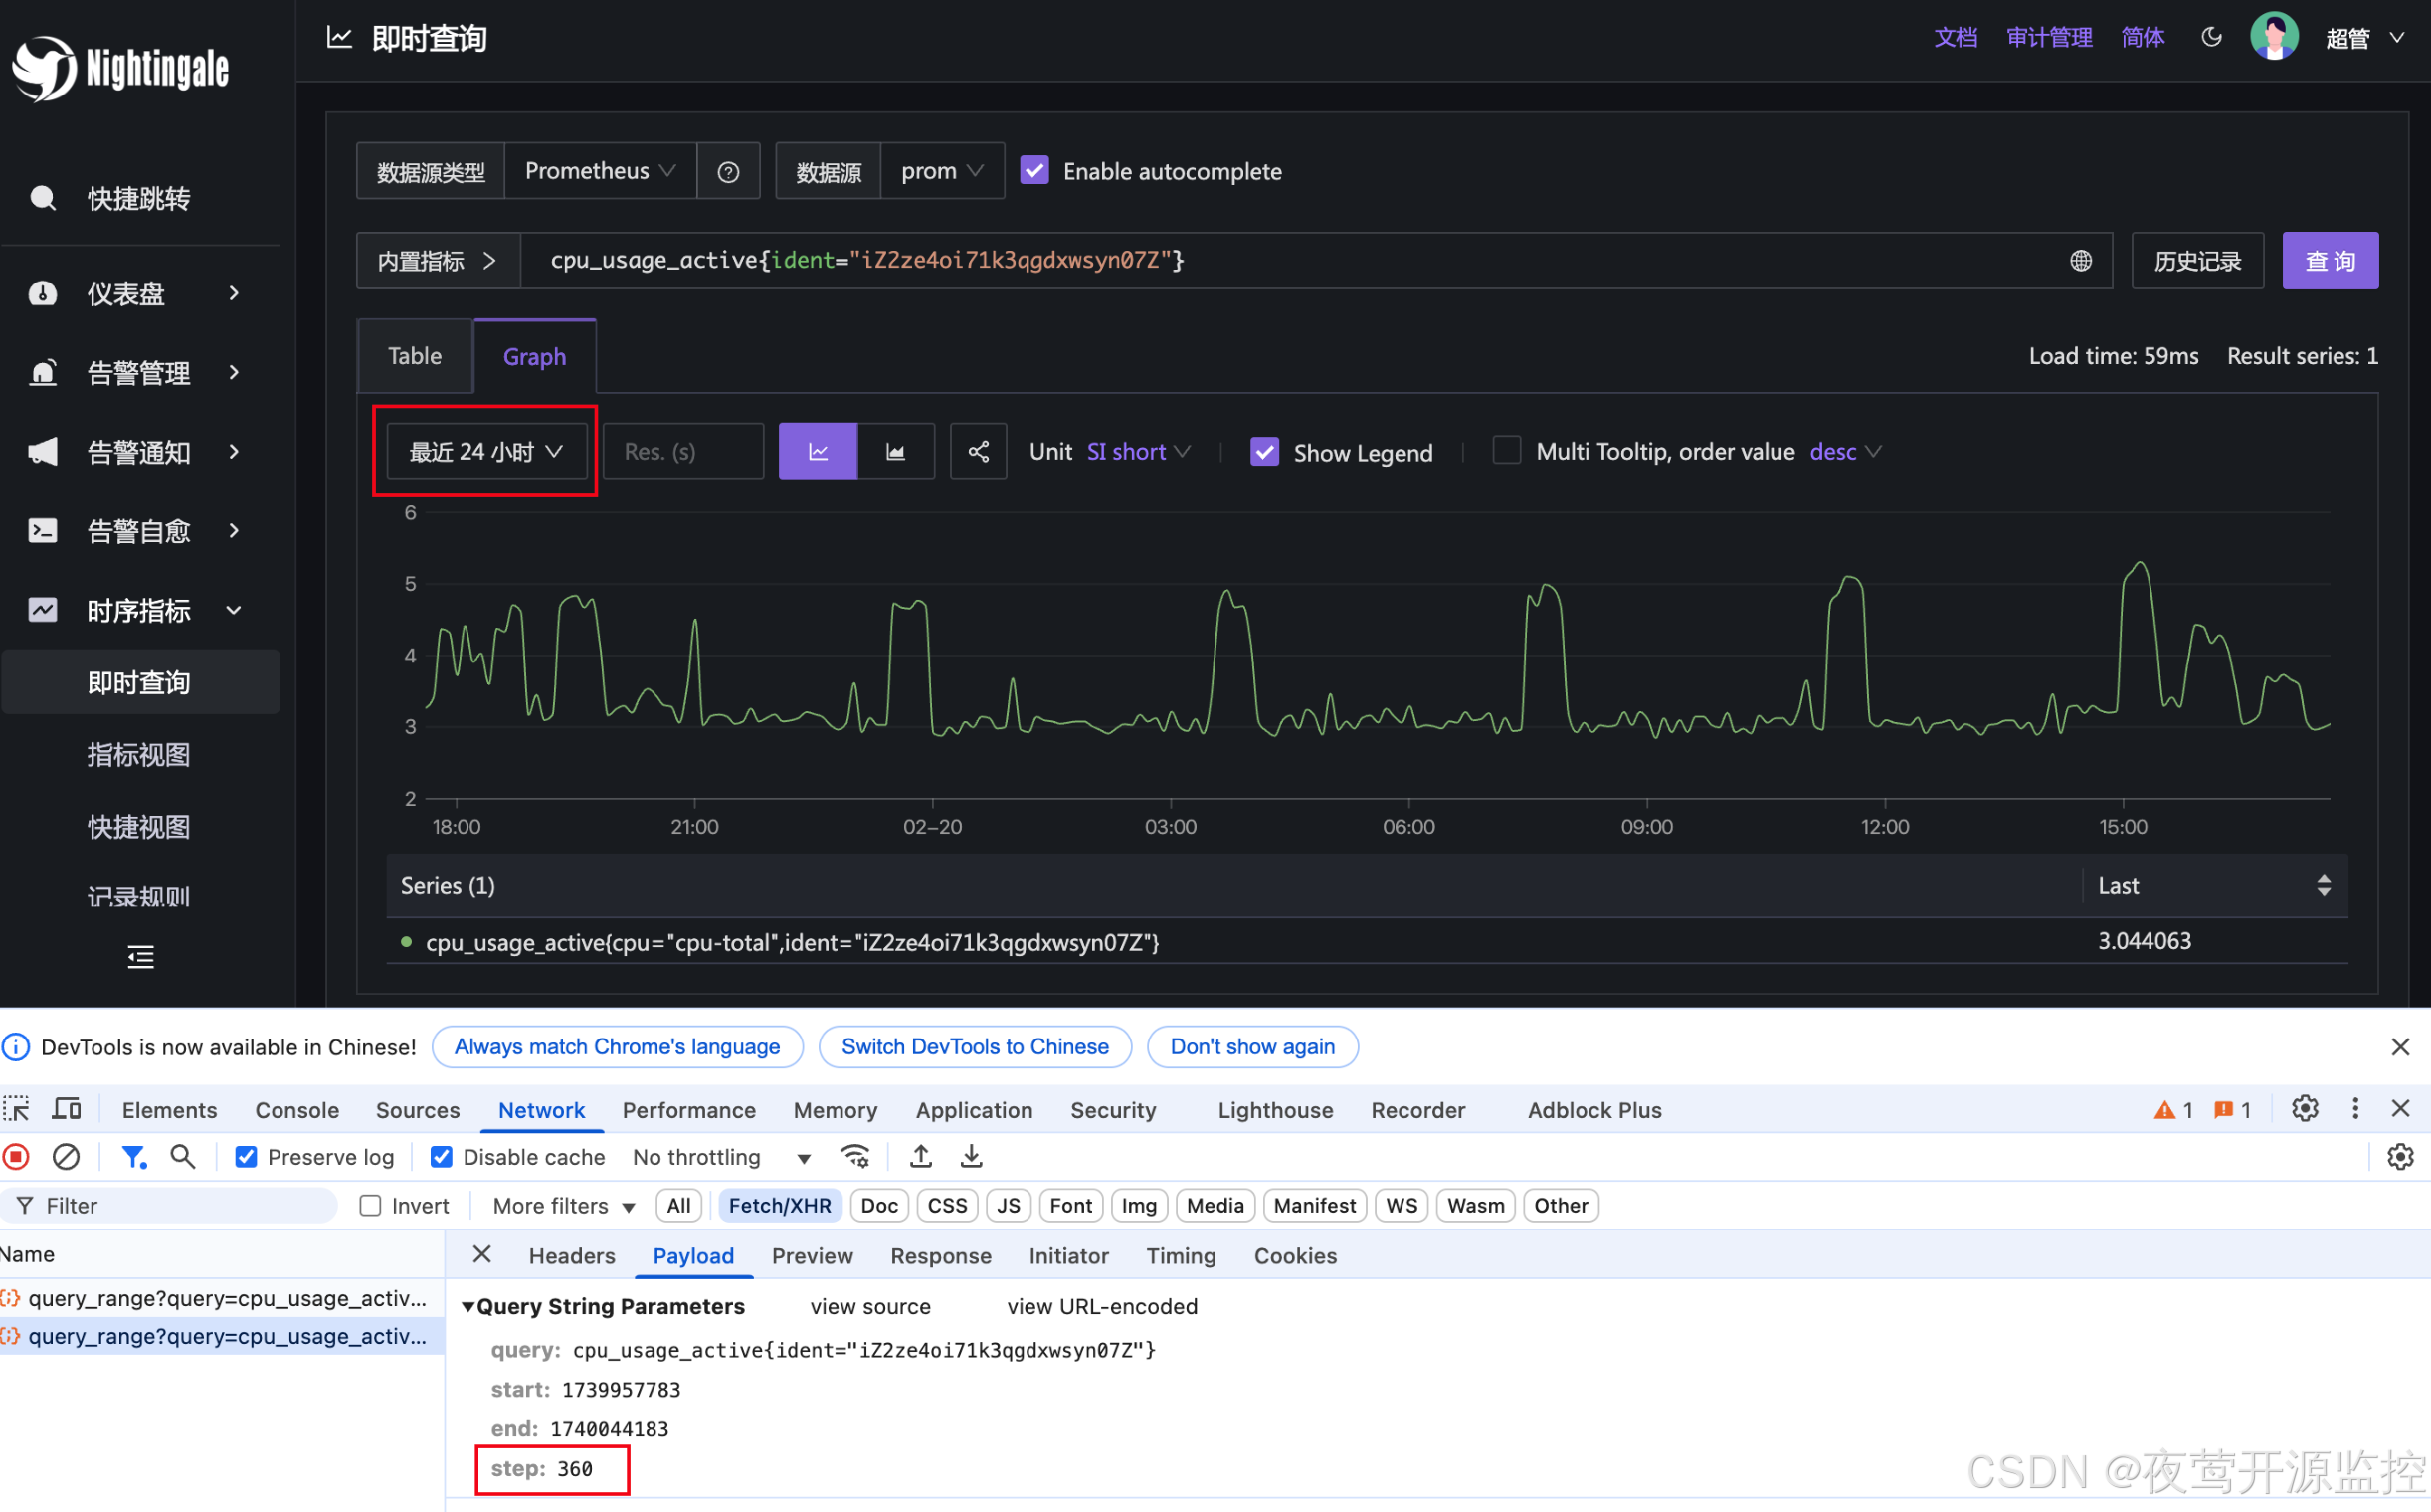Toggle Enable autocomplete checkbox
This screenshot has width=2431, height=1512.
(1034, 171)
